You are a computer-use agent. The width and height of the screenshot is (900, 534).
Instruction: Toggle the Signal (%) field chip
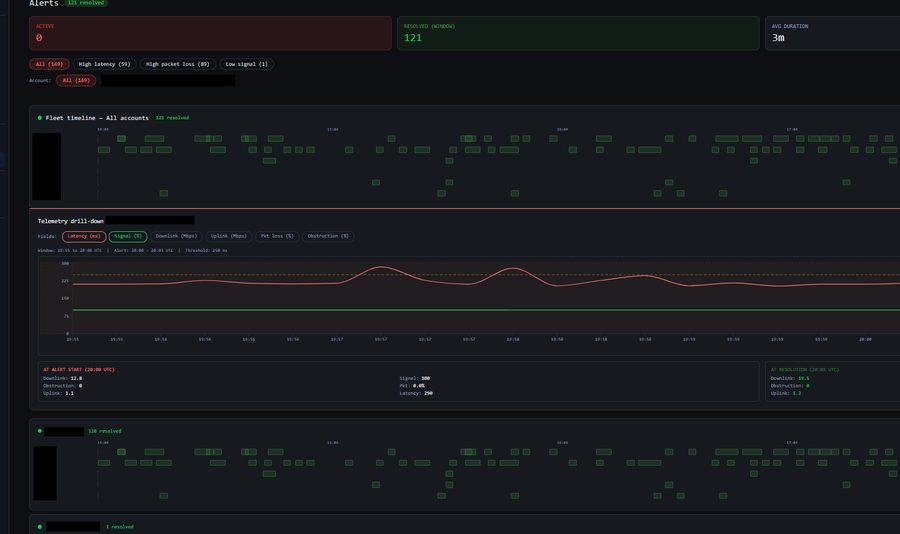tap(128, 237)
